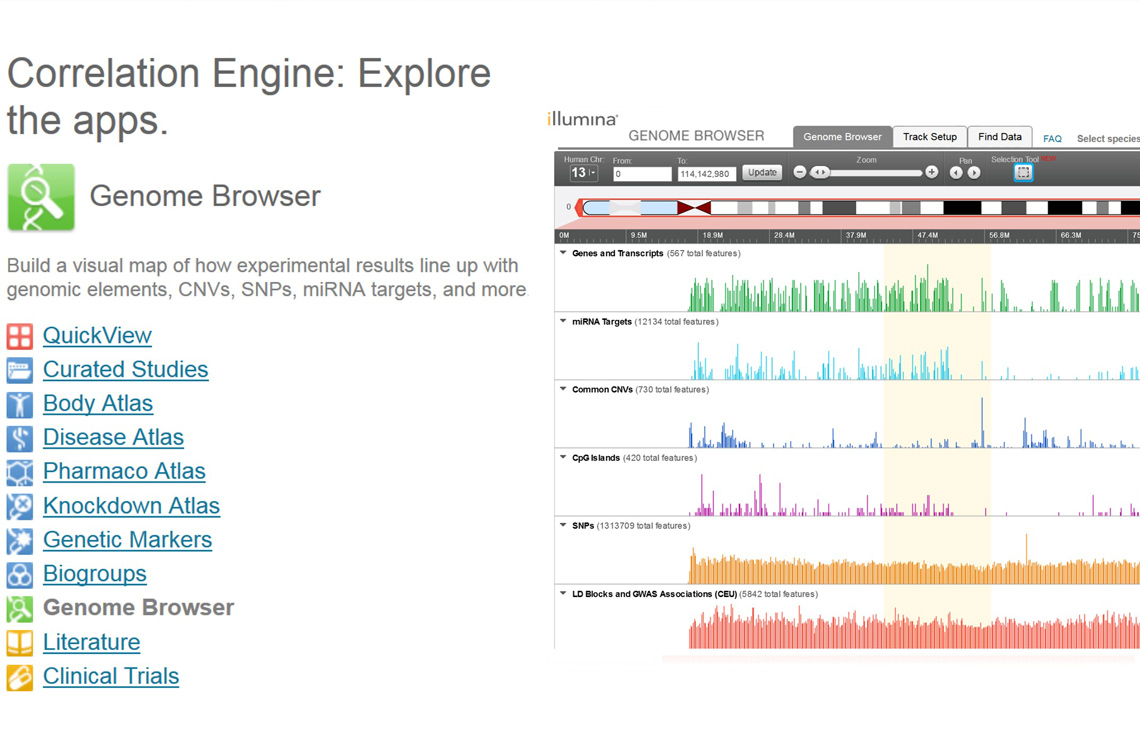The width and height of the screenshot is (1140, 736).
Task: Click the Update button
Action: tap(761, 172)
